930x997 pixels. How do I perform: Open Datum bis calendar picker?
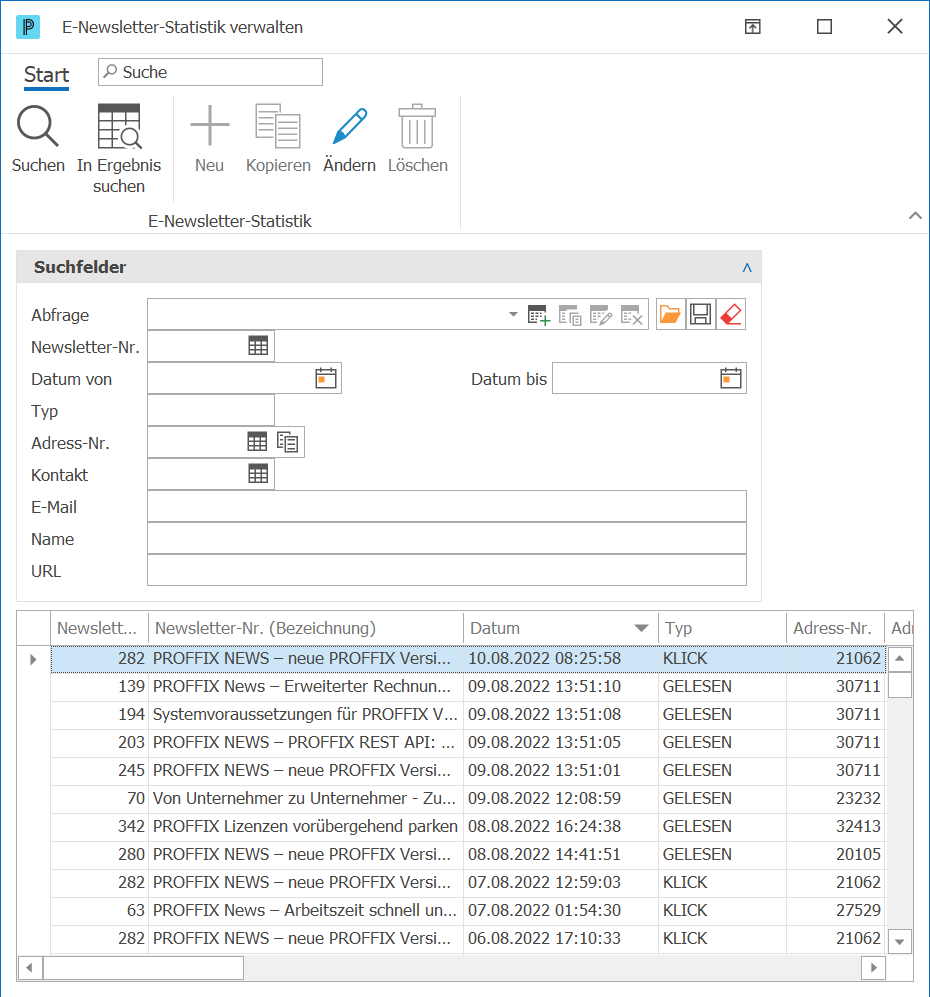pyautogui.click(x=731, y=378)
